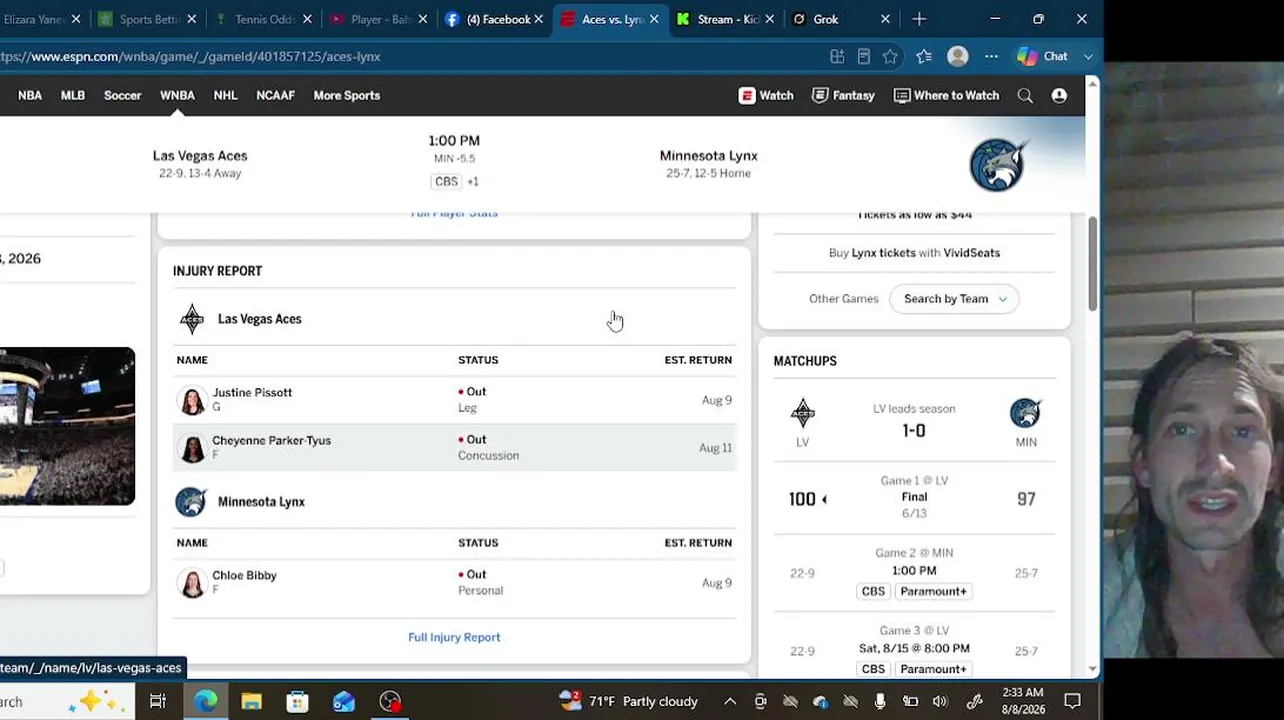Click the browser apps icon in address bar
The image size is (1284, 720).
pos(837,57)
